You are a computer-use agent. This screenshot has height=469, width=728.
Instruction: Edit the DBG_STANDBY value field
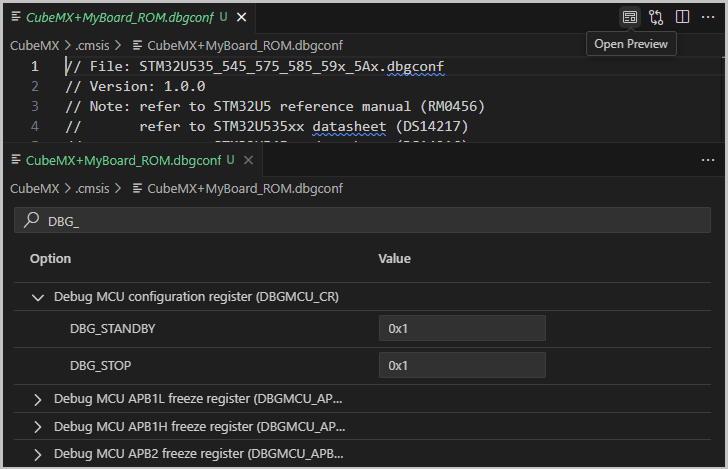[x=461, y=328]
